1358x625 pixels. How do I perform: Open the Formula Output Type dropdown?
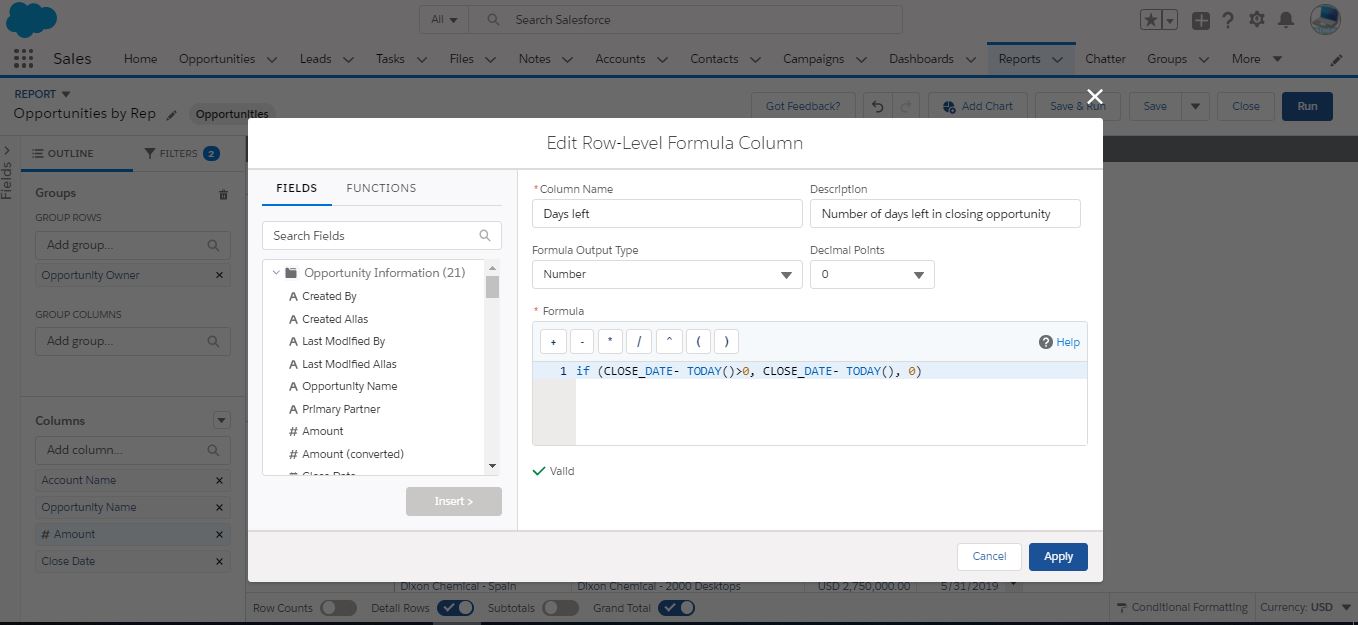point(666,274)
